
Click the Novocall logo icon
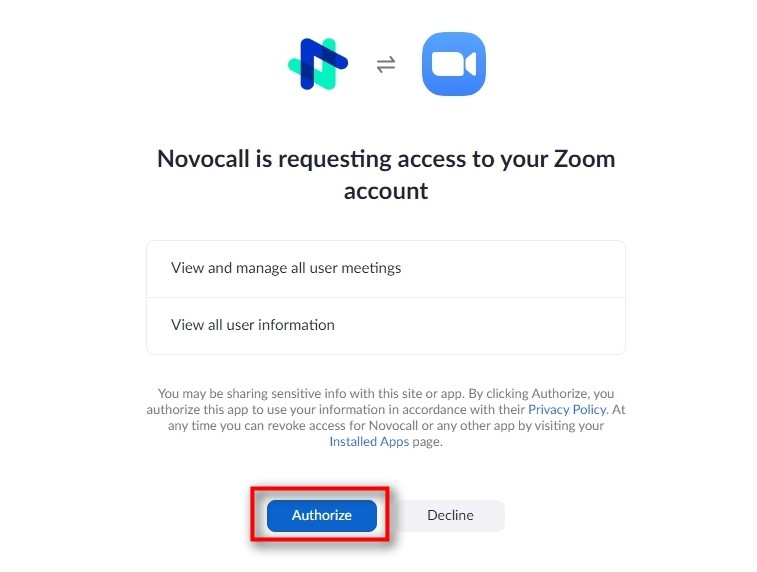318,64
